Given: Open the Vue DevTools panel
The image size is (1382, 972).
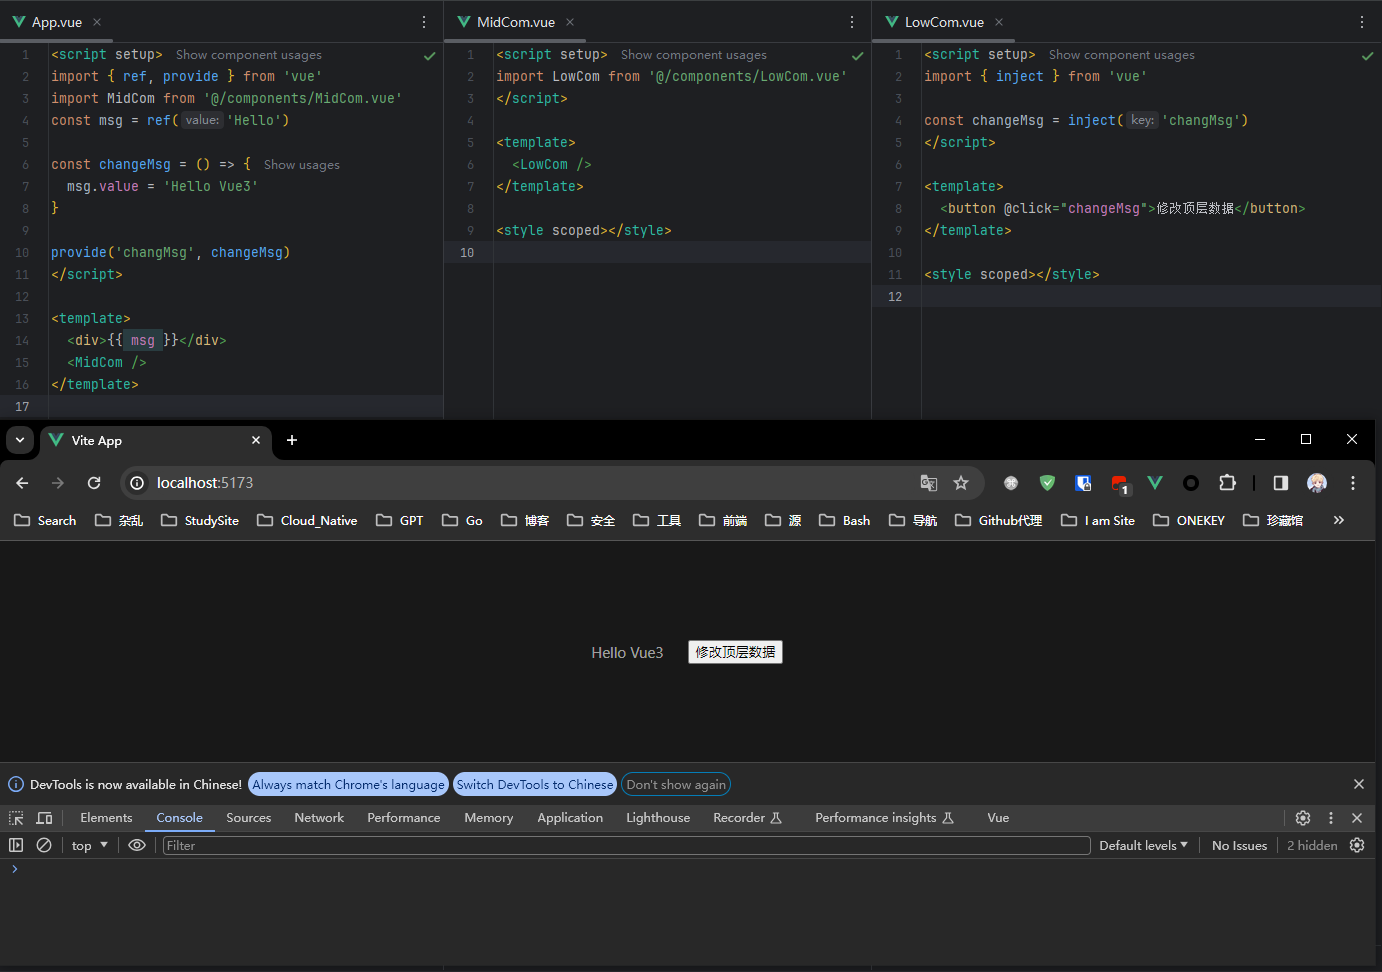Looking at the screenshot, I should coord(998,818).
